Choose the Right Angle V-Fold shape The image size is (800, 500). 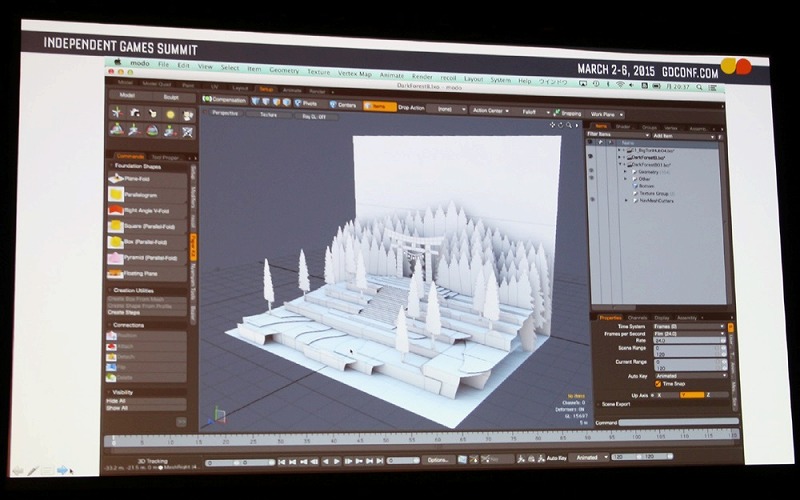147,210
